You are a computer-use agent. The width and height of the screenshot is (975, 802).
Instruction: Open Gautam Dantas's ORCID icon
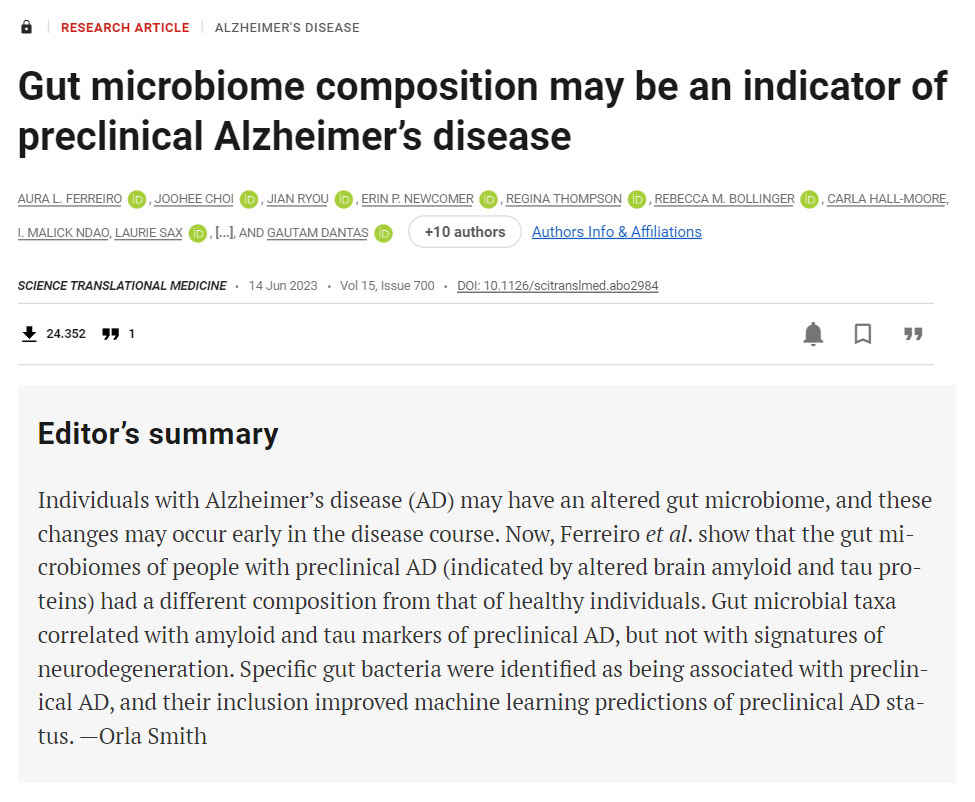(383, 233)
